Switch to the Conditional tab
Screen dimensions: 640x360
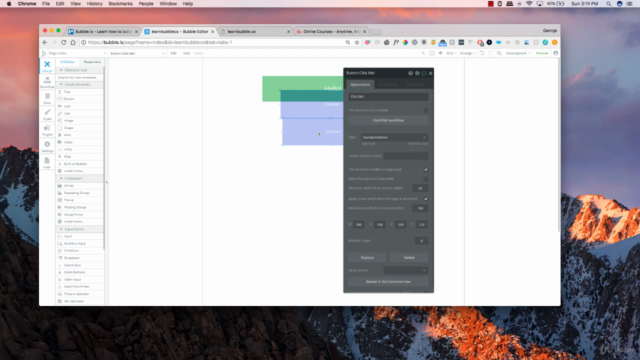[388, 84]
